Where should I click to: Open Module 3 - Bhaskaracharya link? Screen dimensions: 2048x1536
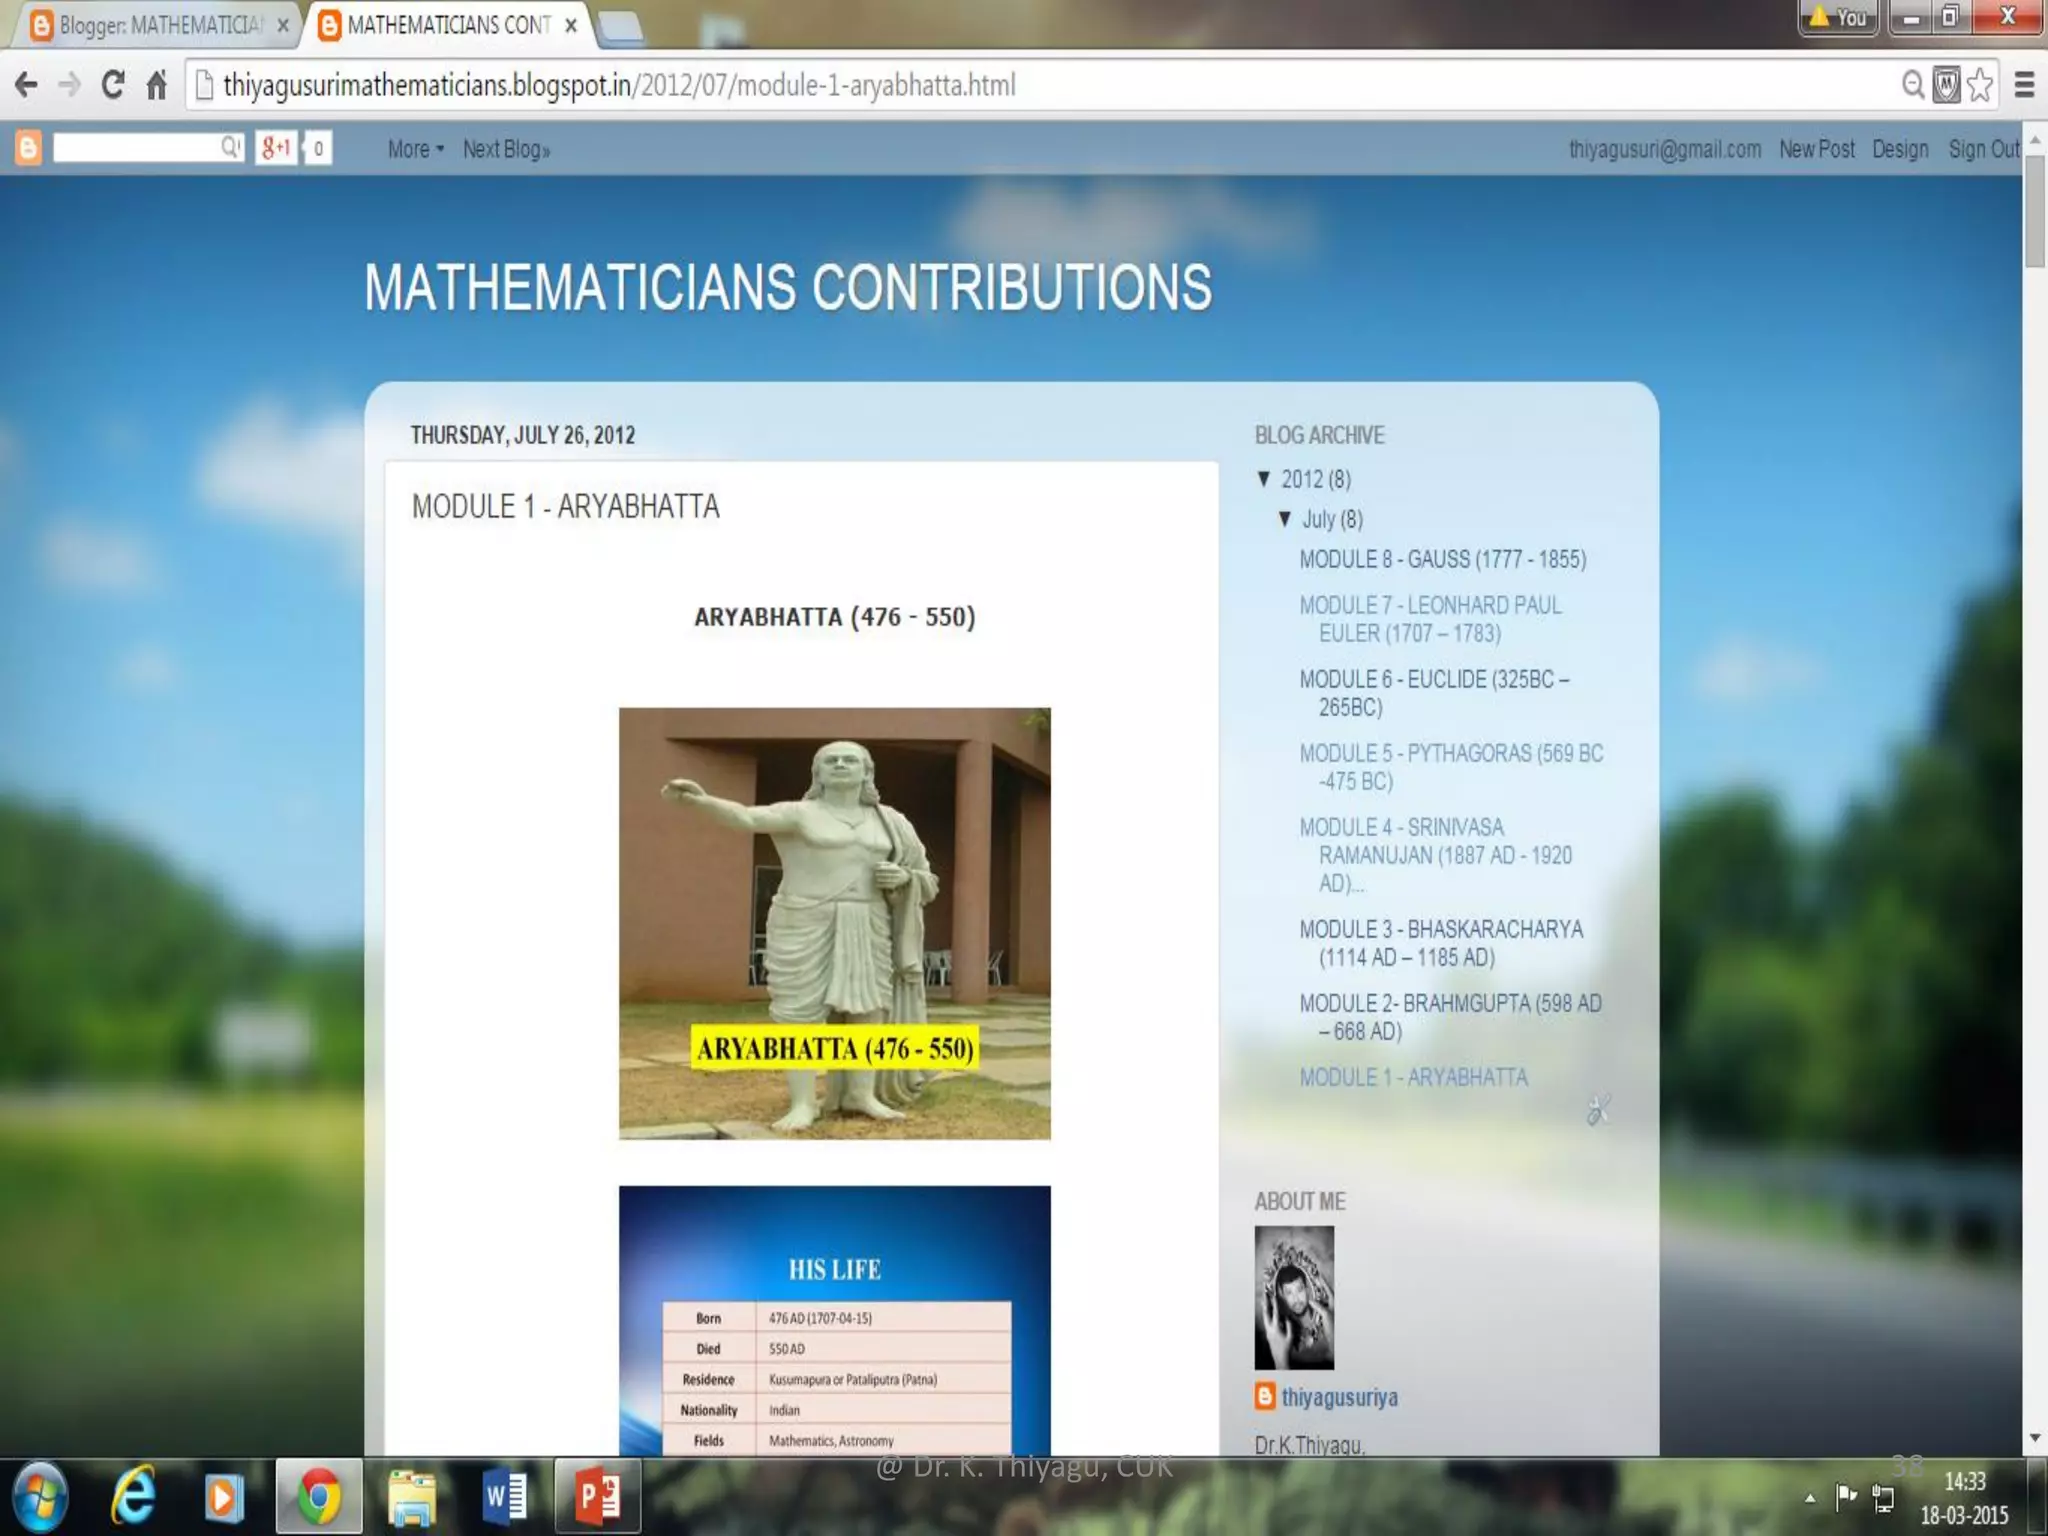1441,943
